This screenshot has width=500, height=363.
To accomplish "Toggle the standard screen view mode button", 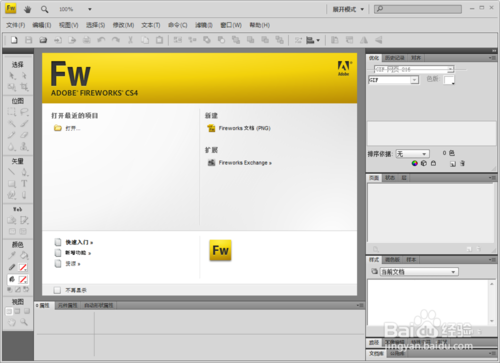I will [9, 311].
